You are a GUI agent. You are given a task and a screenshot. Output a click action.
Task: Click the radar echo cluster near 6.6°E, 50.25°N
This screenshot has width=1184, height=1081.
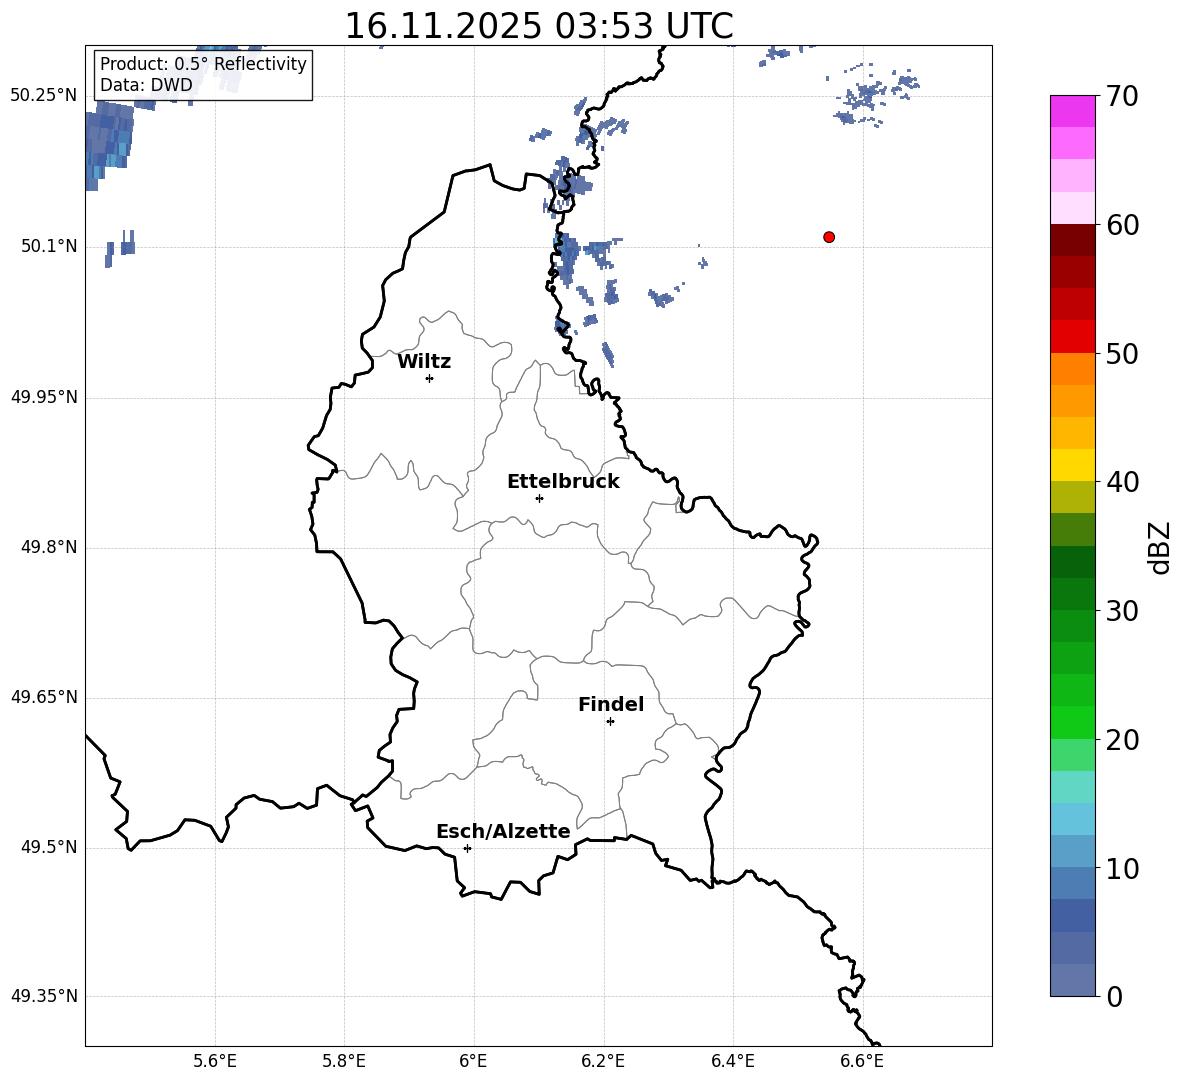click(876, 98)
